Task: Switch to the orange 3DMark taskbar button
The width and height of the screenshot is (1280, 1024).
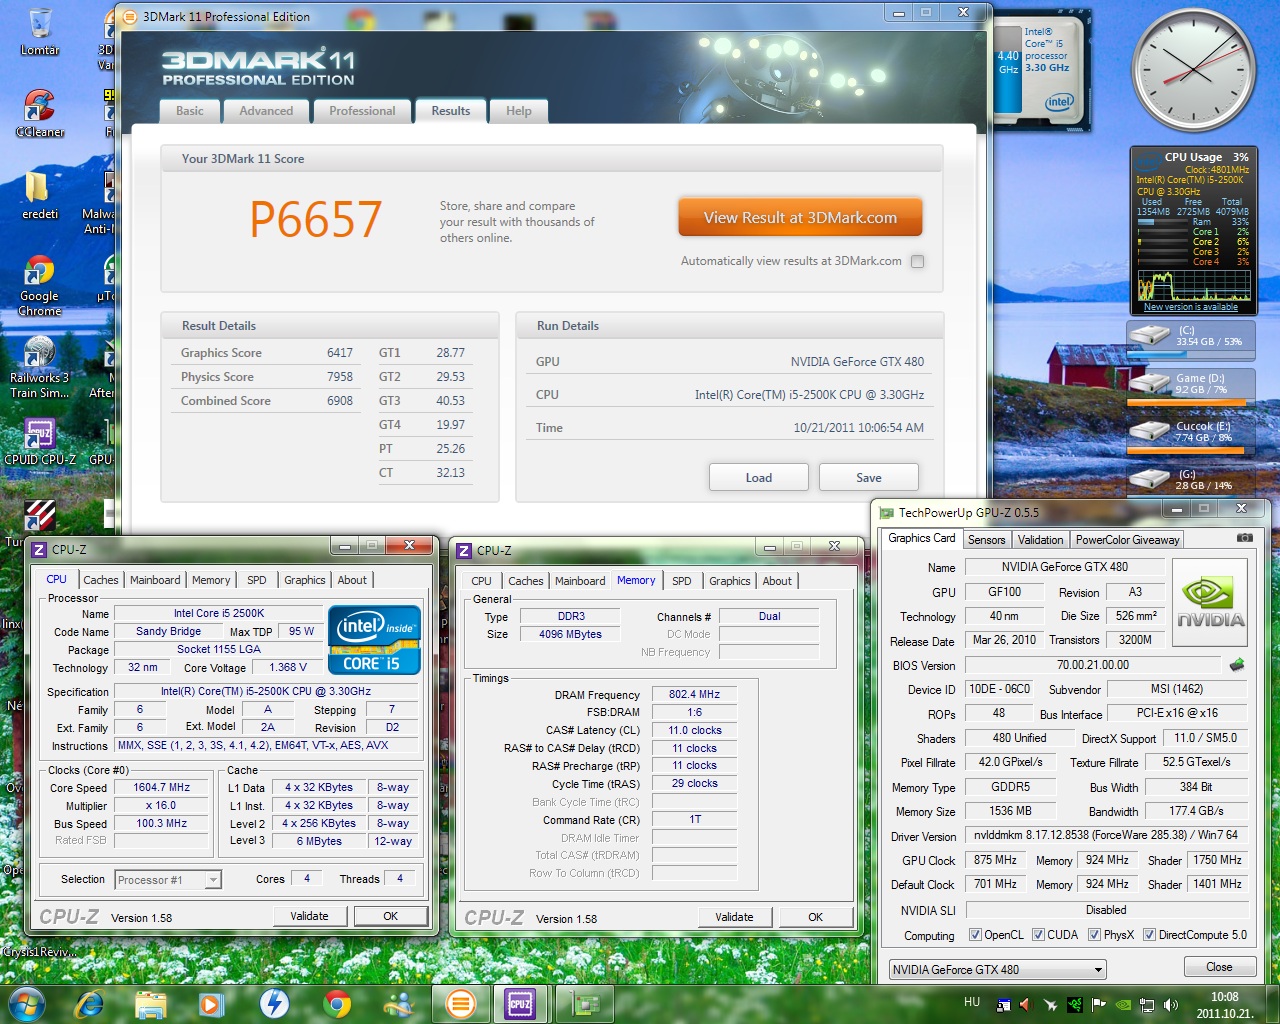Action: pyautogui.click(x=460, y=1003)
